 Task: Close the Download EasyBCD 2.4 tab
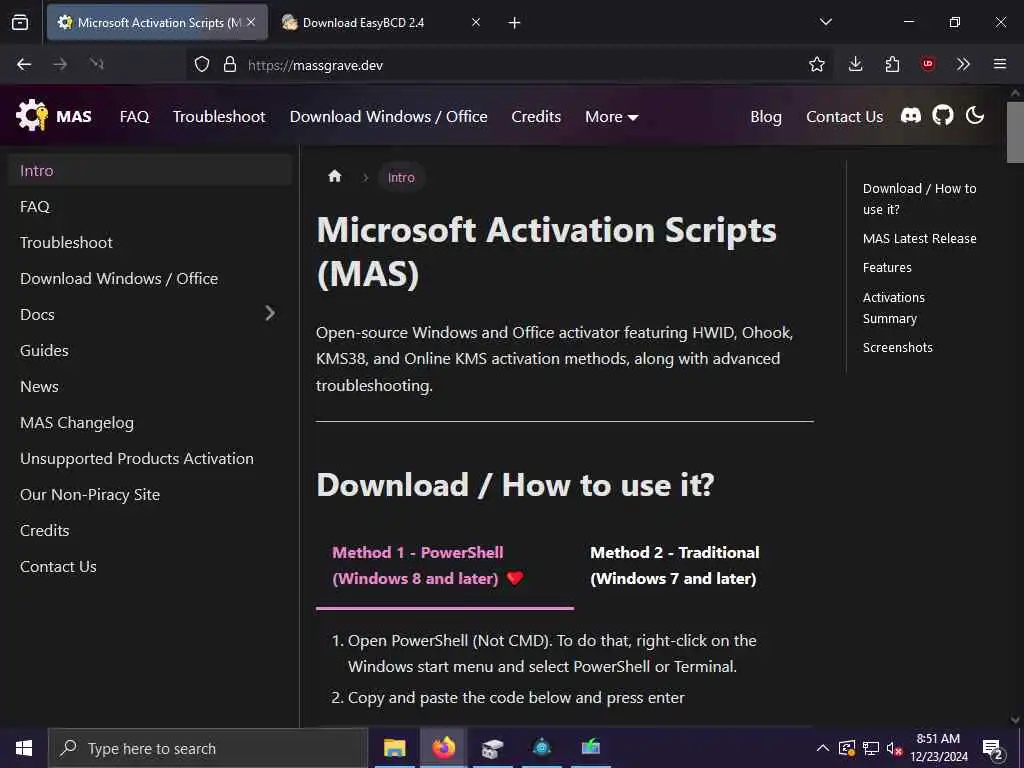(476, 22)
